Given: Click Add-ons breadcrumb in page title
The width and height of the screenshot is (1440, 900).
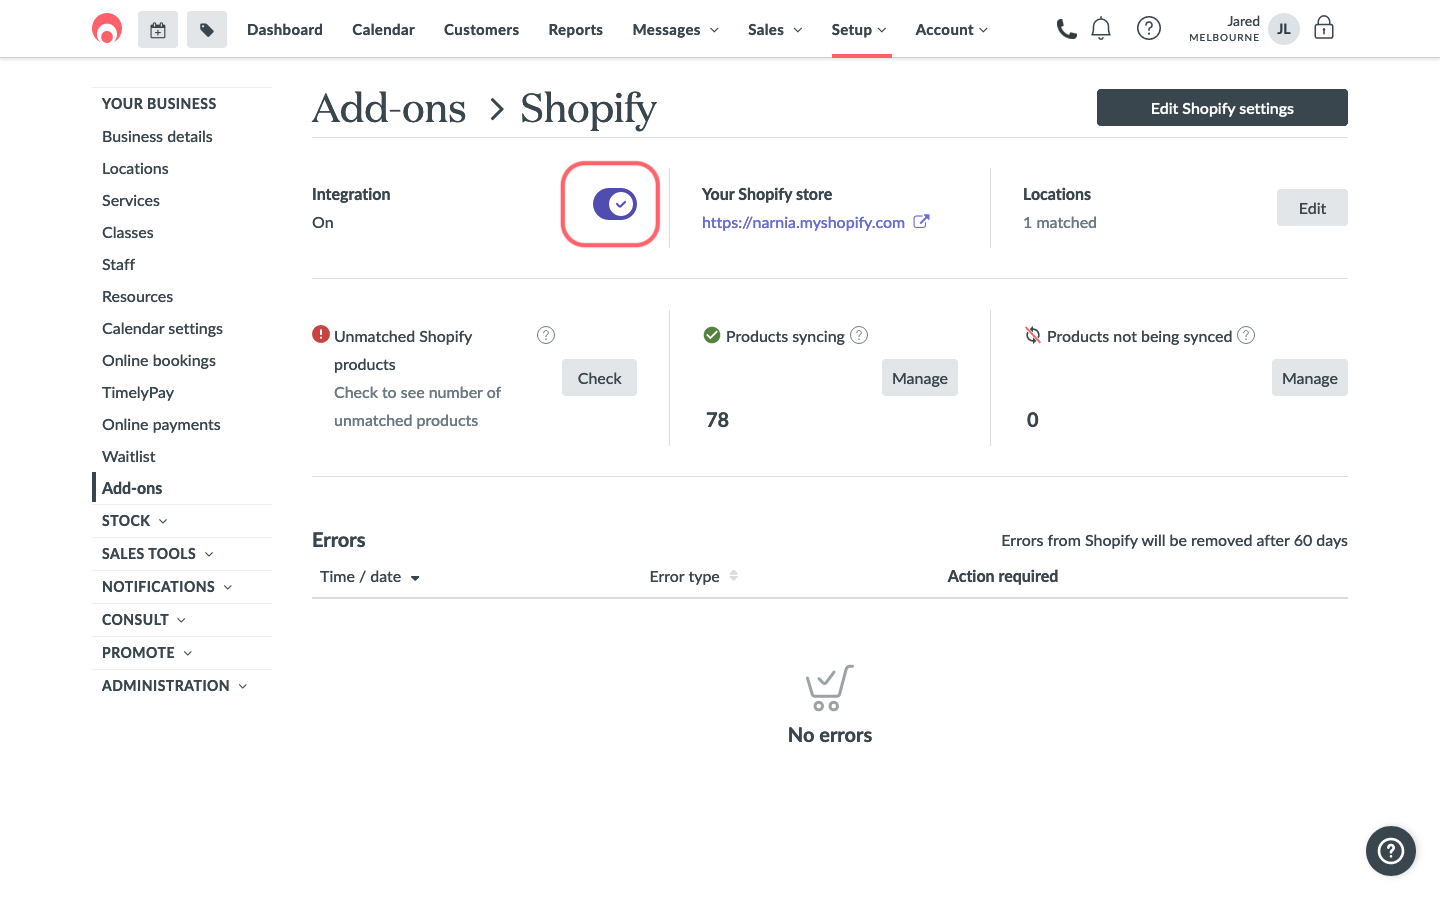Looking at the screenshot, I should tap(389, 108).
